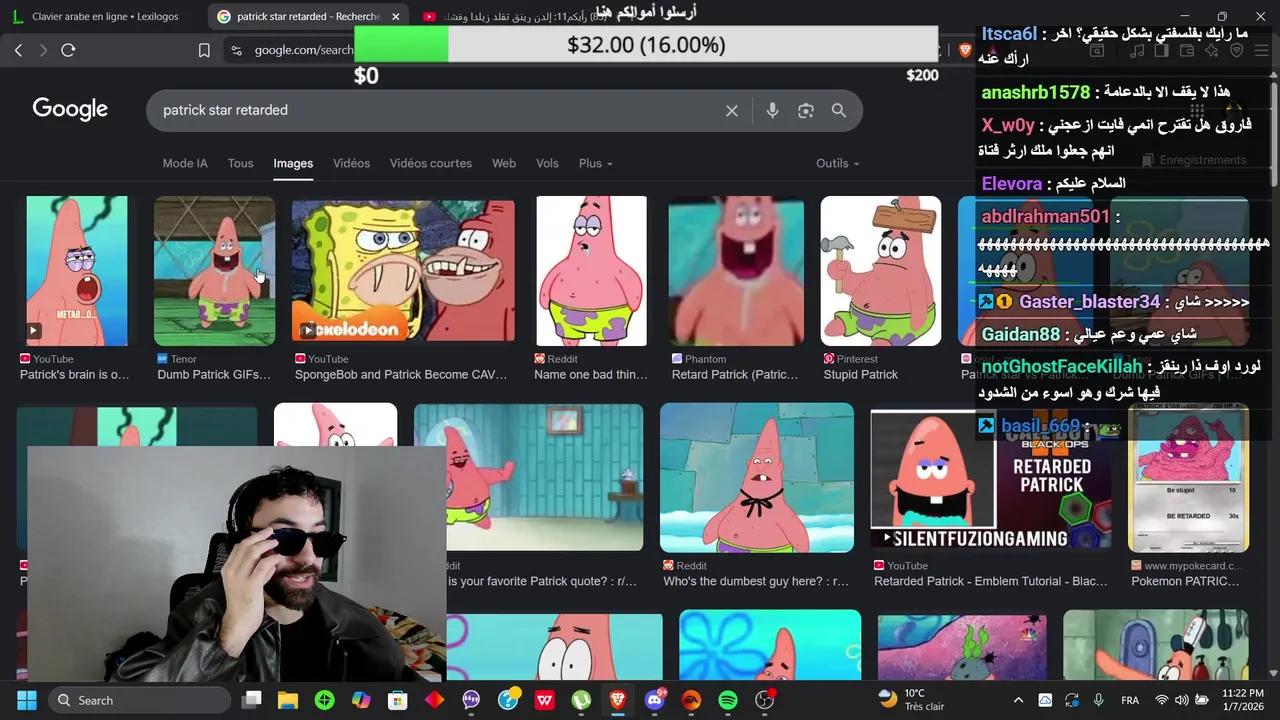Image resolution: width=1280 pixels, height=720 pixels.
Task: Open the Outils tools dropdown
Action: pos(838,163)
